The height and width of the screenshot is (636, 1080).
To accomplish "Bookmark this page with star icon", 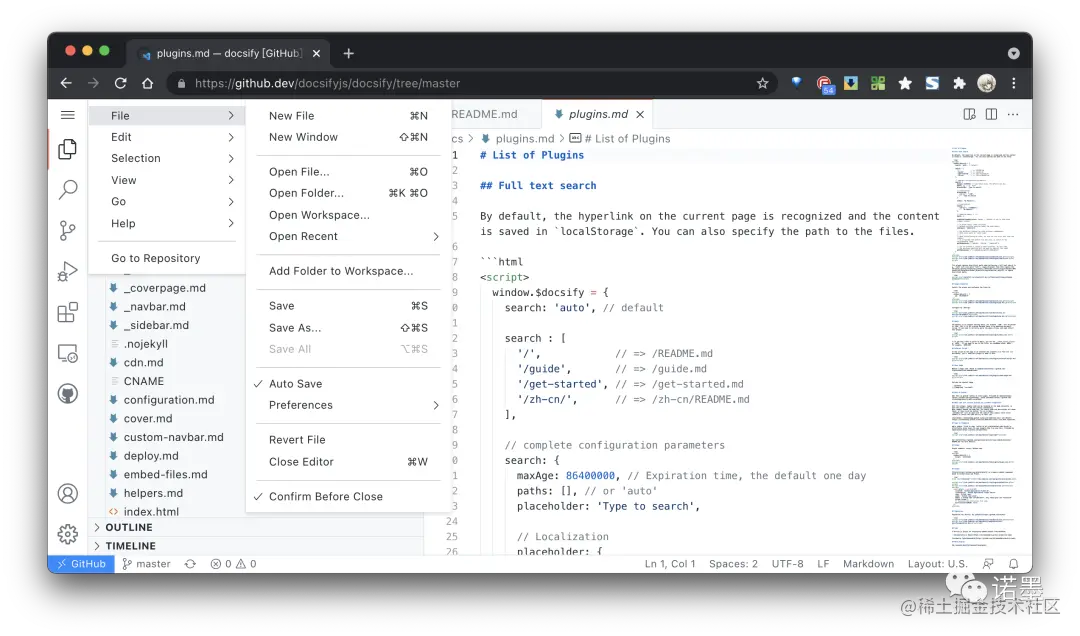I will [x=762, y=83].
